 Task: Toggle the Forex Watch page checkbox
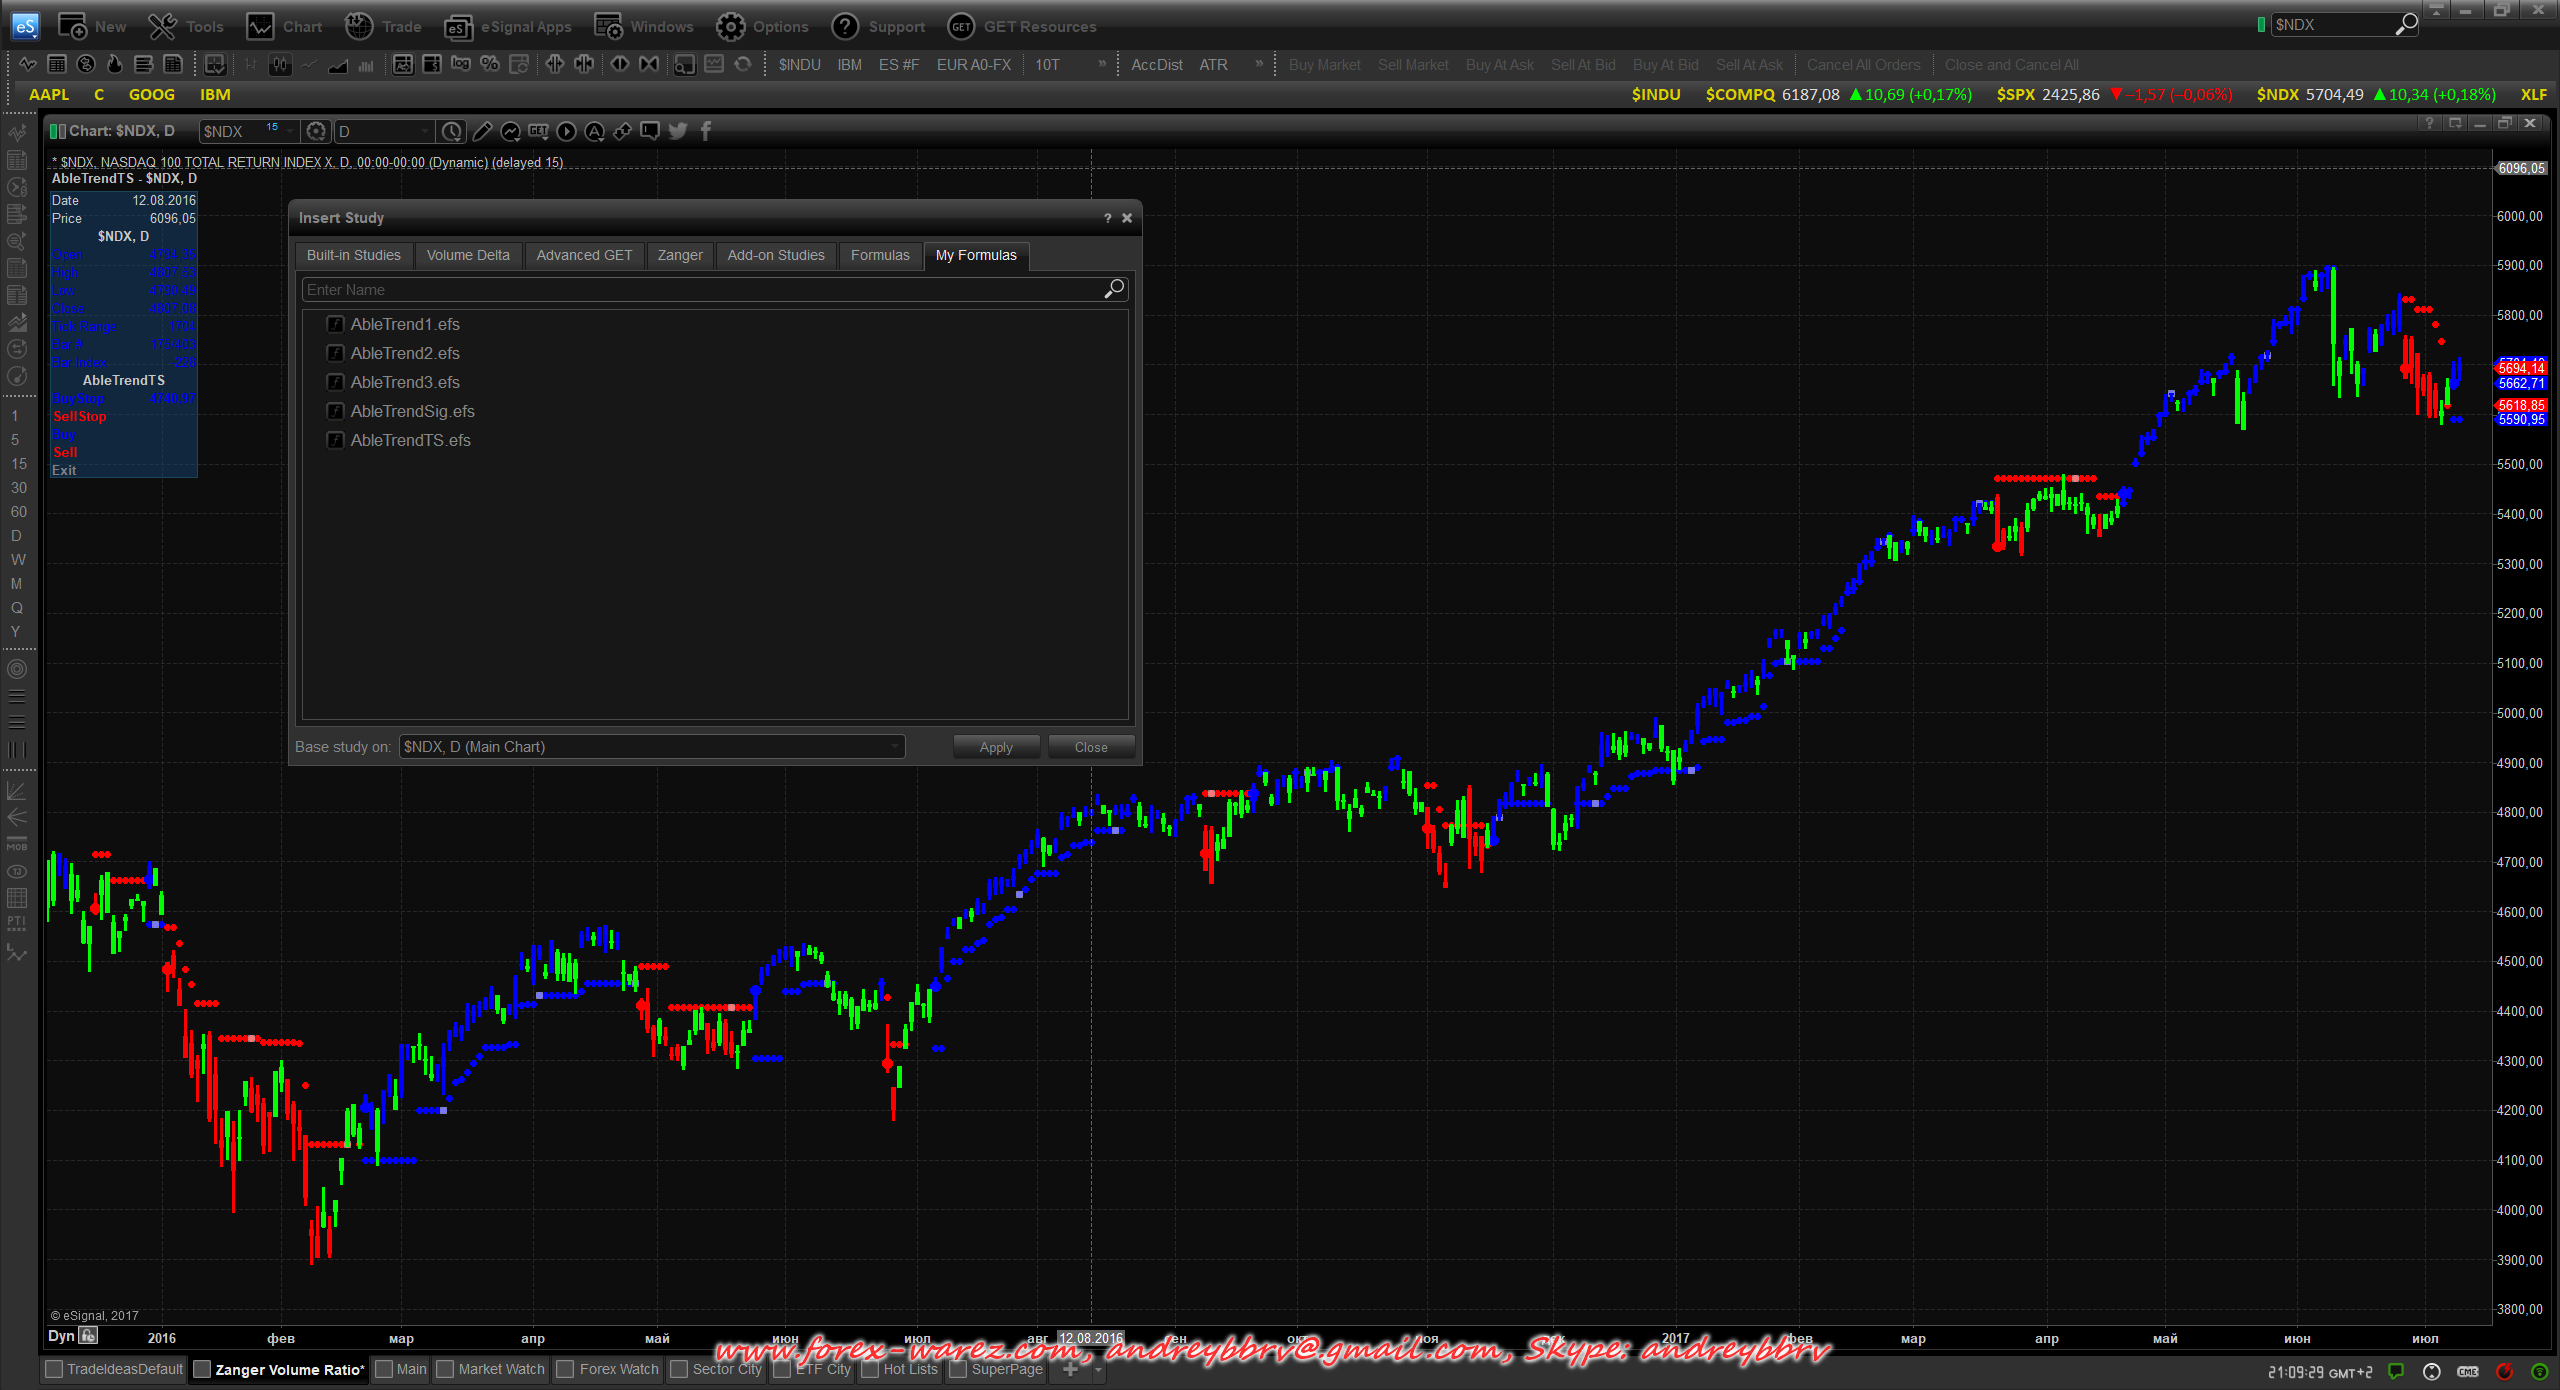click(x=565, y=1369)
